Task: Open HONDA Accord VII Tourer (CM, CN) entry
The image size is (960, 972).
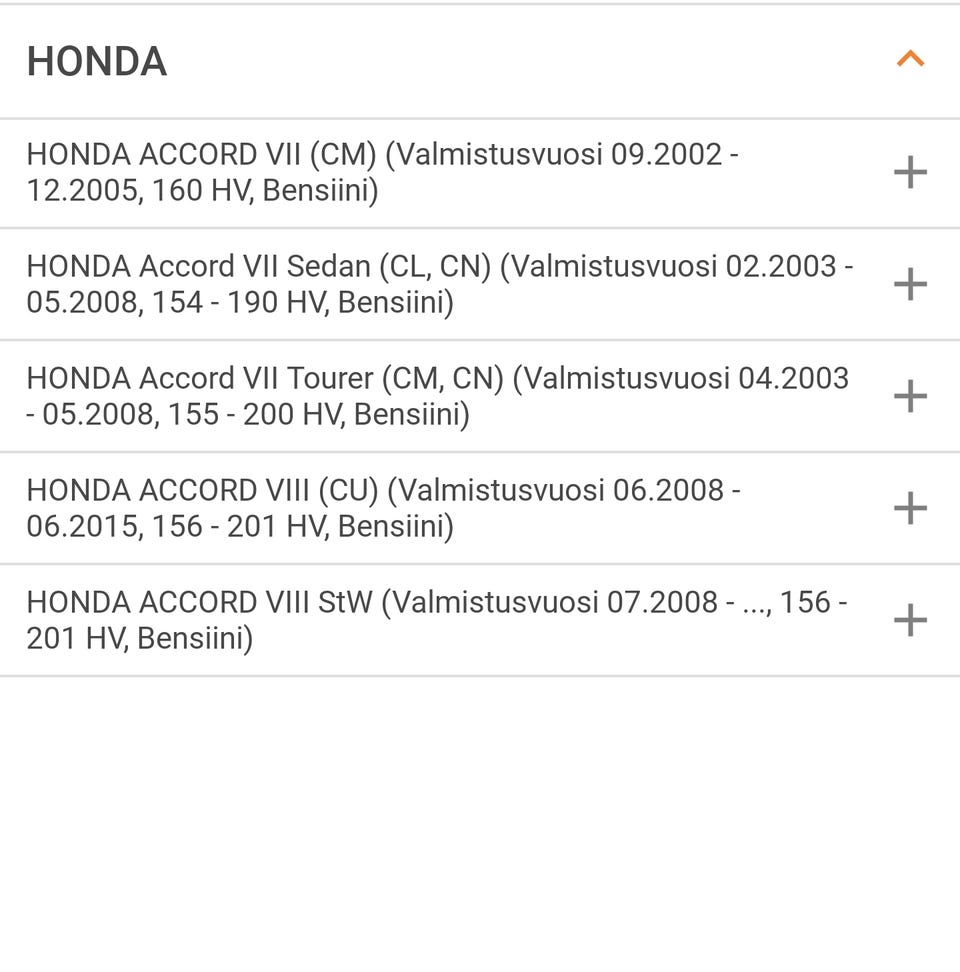Action: pyautogui.click(x=268, y=379)
